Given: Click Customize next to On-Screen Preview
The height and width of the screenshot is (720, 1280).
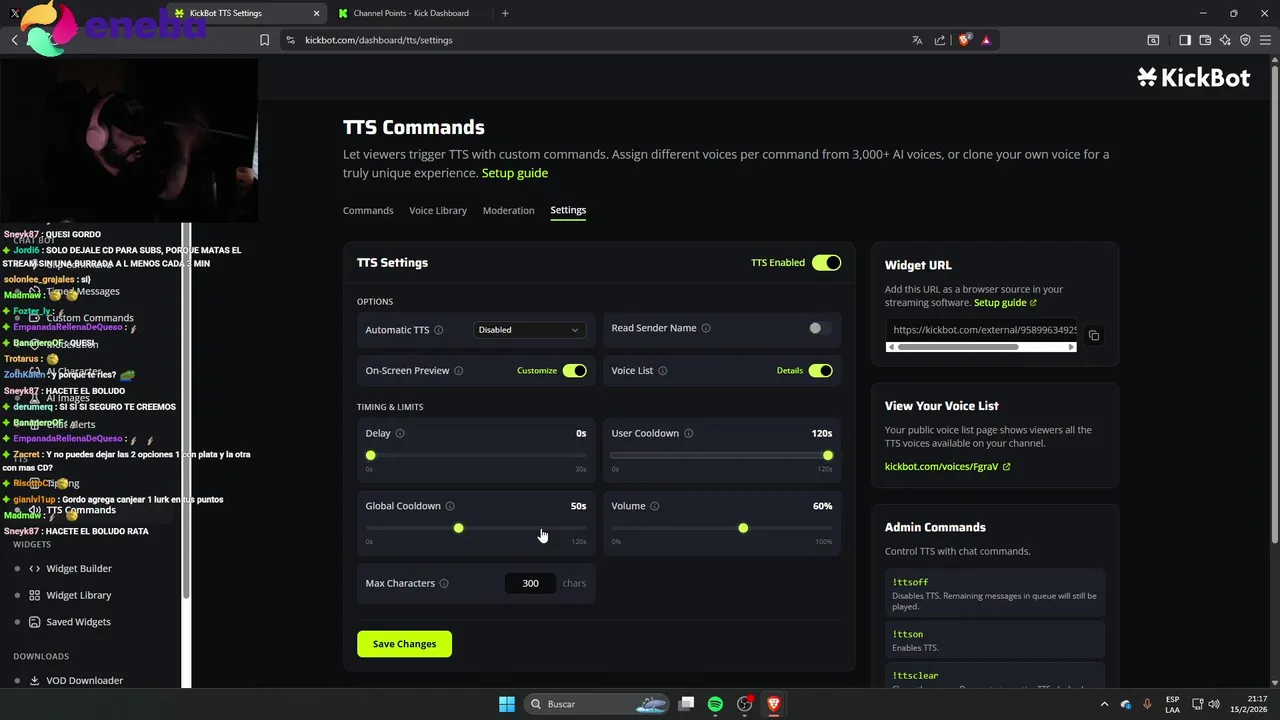Looking at the screenshot, I should [x=537, y=371].
